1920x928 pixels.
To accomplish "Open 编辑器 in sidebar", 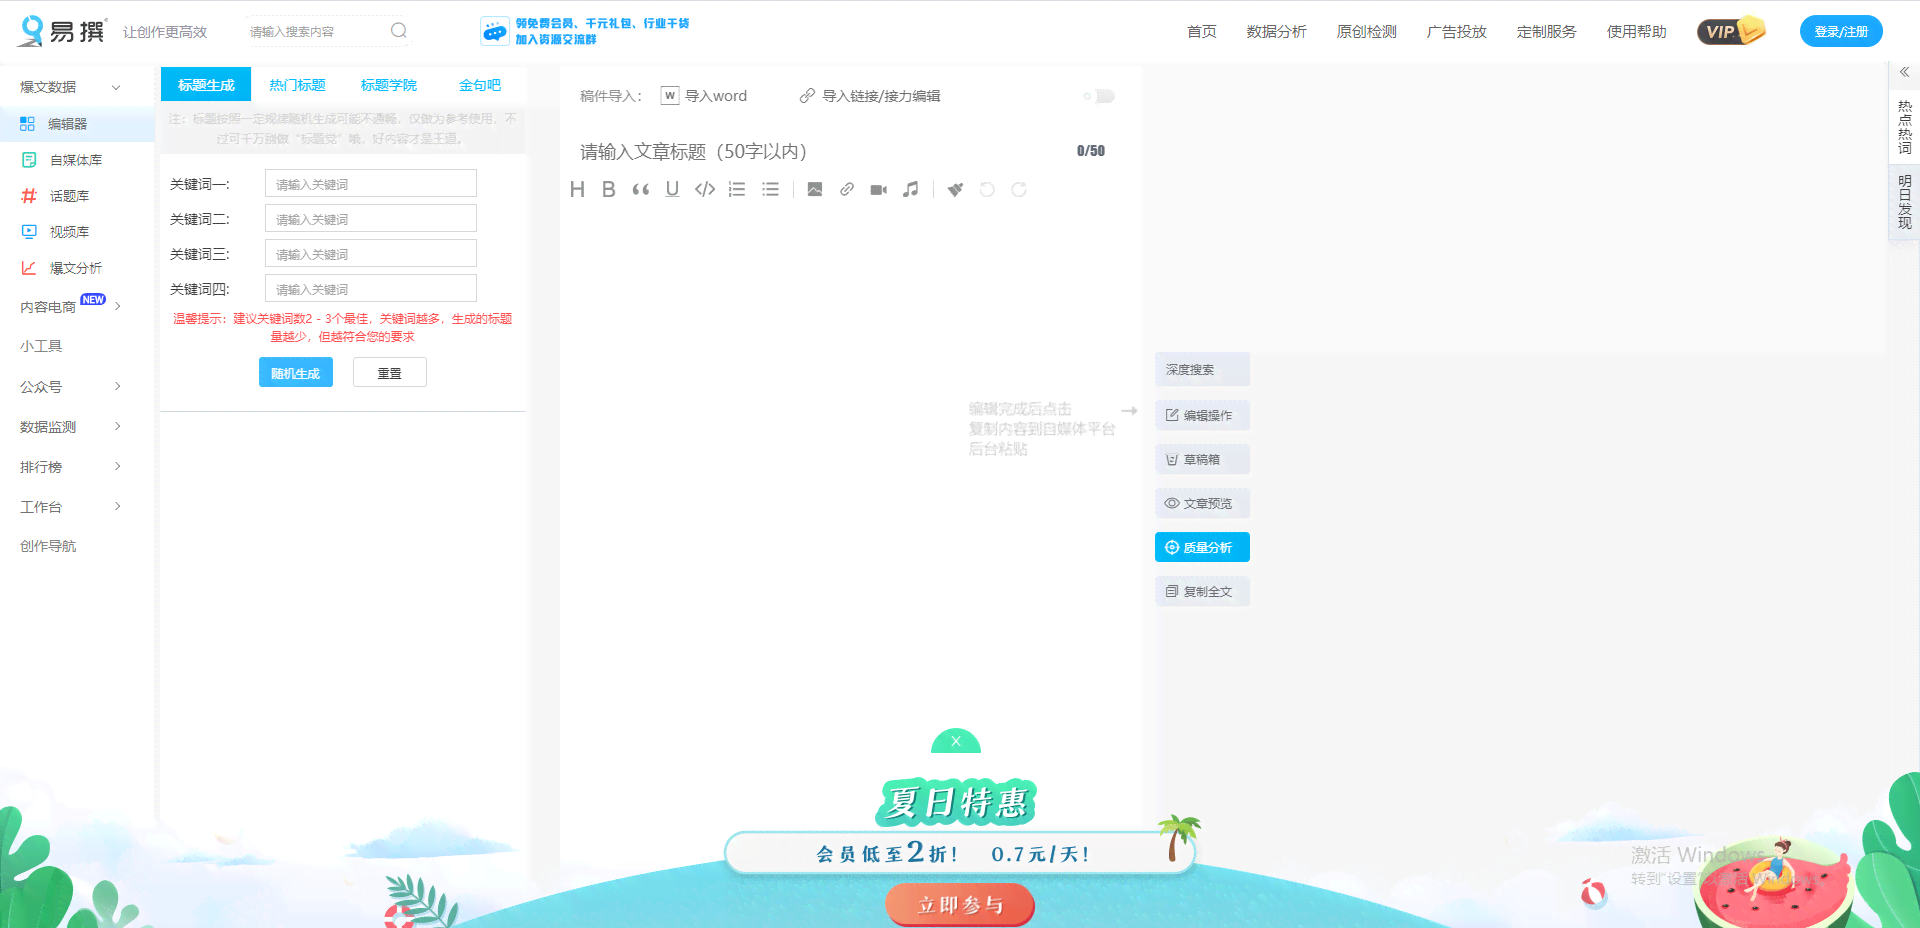I will tap(77, 124).
